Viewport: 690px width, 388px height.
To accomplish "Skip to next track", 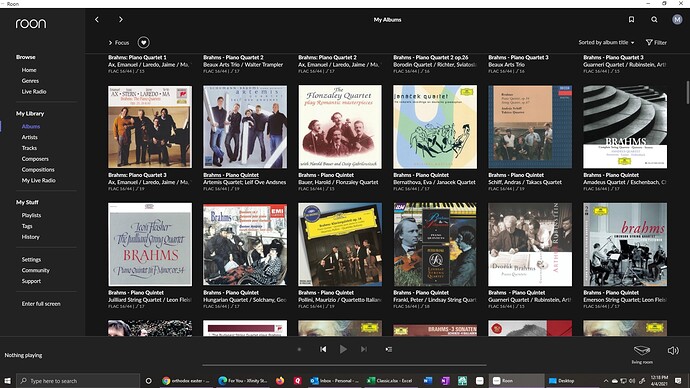I will [x=363, y=349].
